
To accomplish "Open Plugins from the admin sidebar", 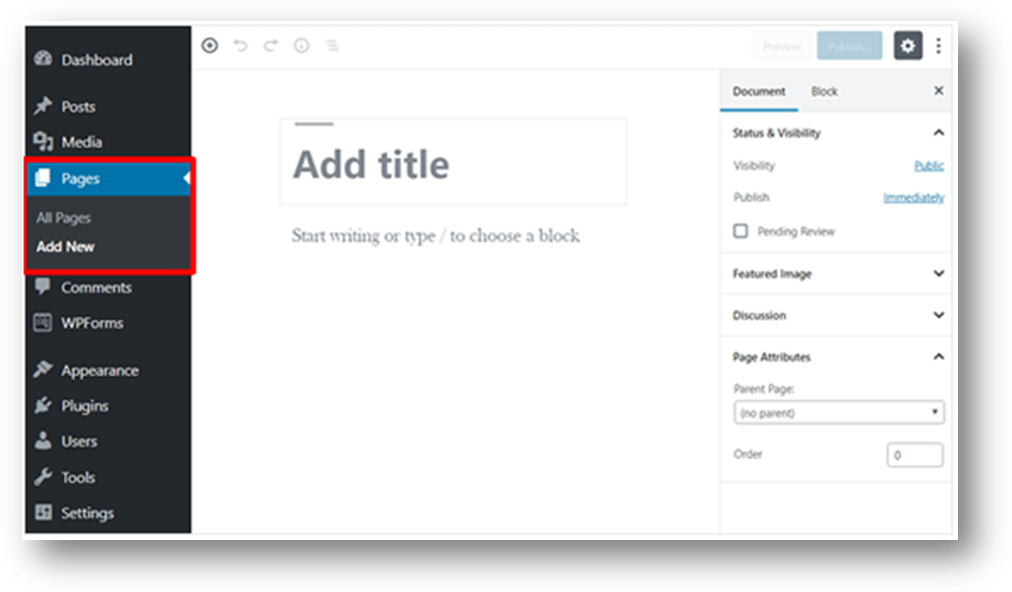I will [84, 406].
